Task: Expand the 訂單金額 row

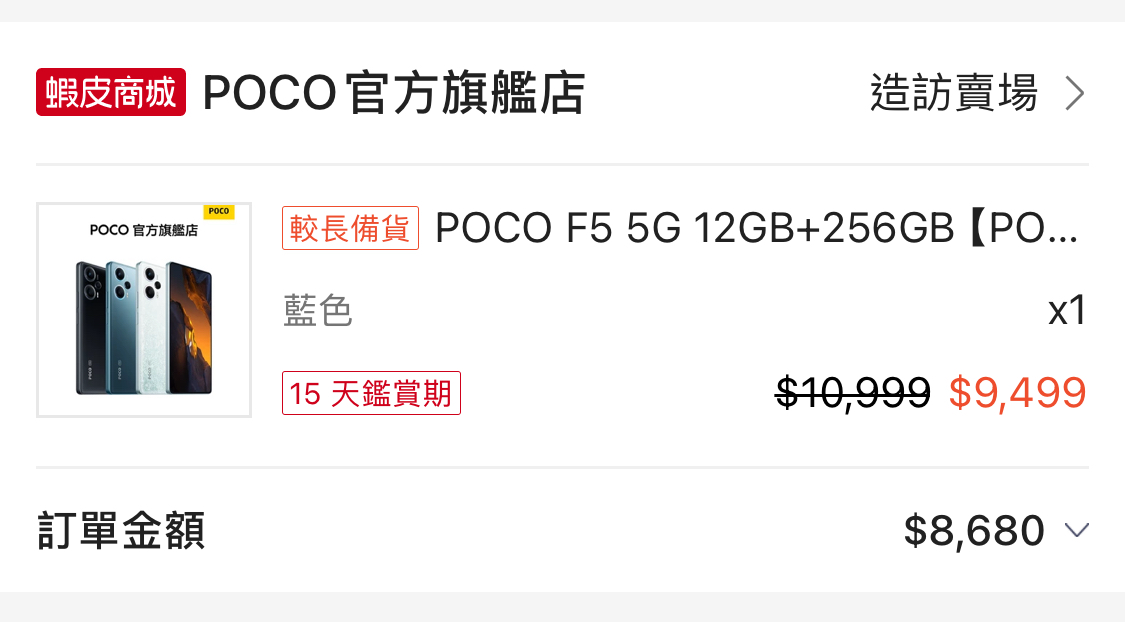Action: (121, 530)
